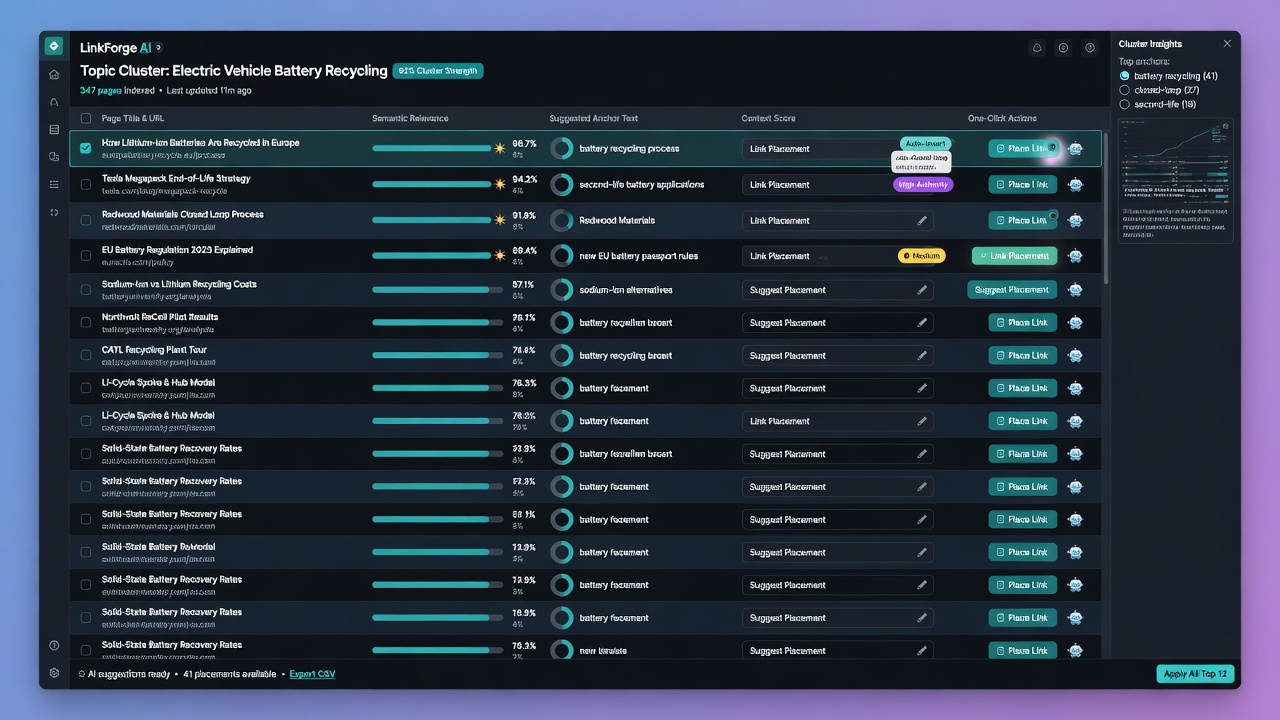This screenshot has height=720, width=1280.
Task: Open notifications bell in top header
Action: (1037, 47)
